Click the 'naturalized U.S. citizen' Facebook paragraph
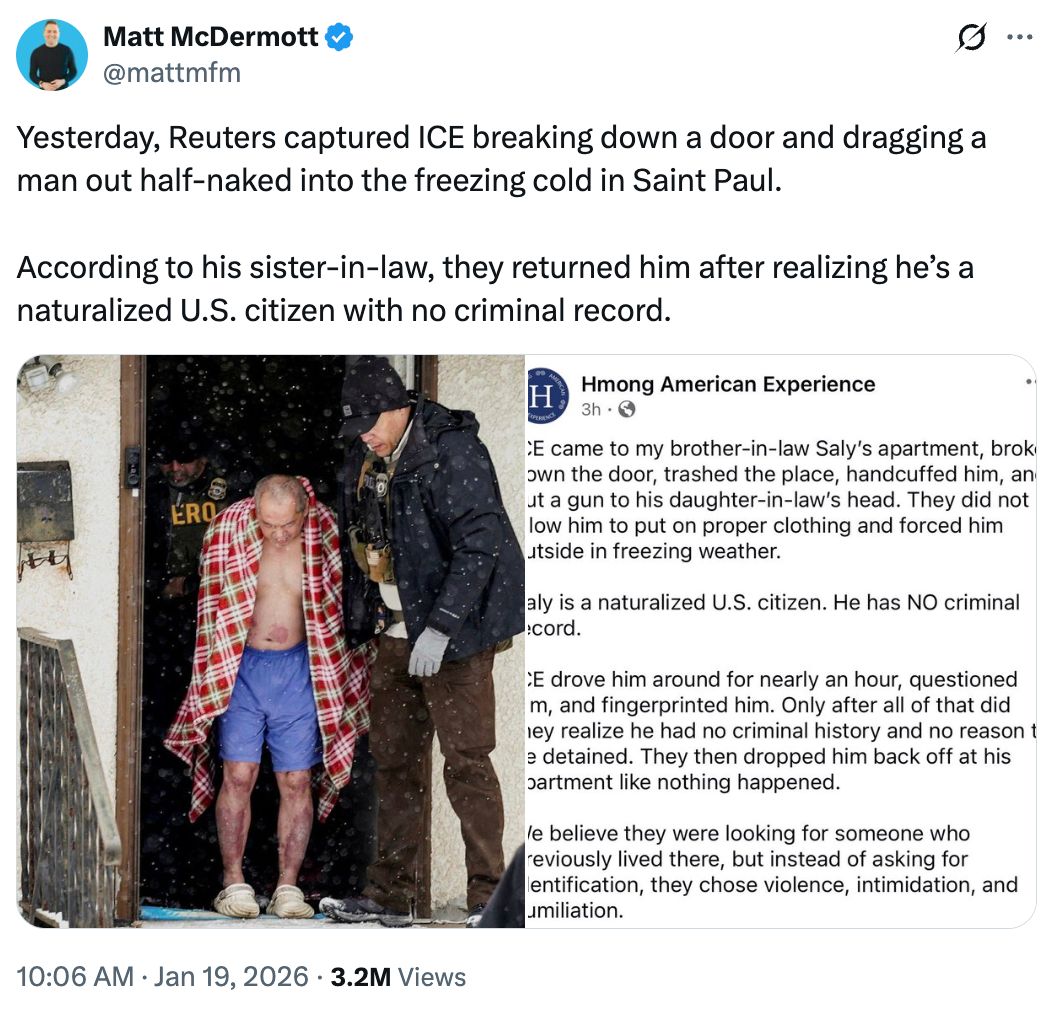Image resolution: width=1056 pixels, height=1010 pixels. click(773, 615)
